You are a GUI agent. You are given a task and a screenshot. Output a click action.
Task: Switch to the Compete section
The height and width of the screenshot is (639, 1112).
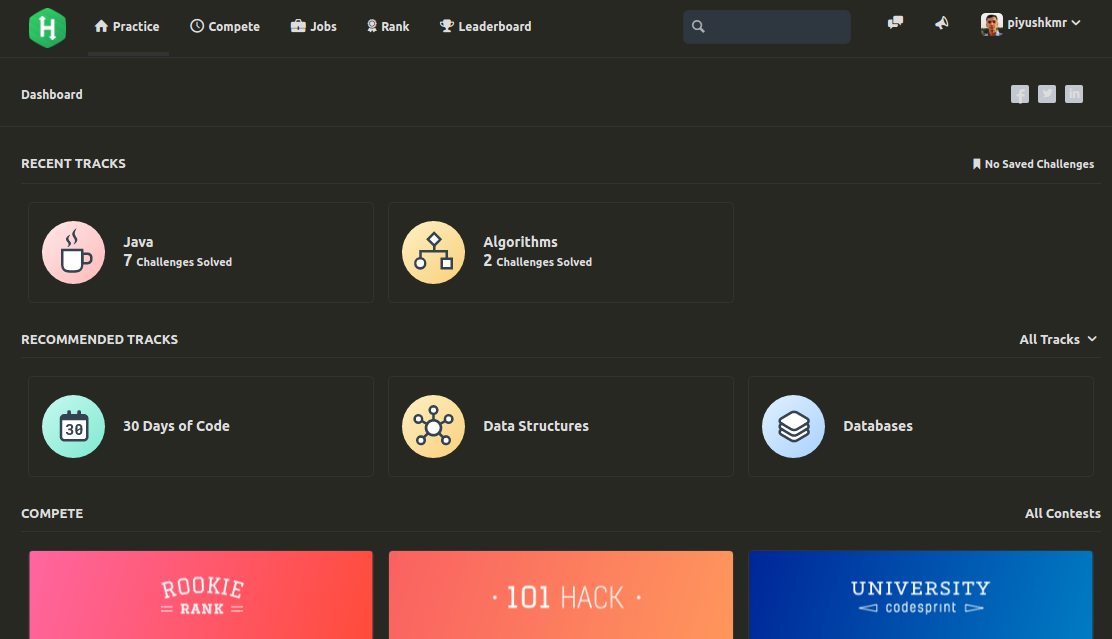point(224,26)
